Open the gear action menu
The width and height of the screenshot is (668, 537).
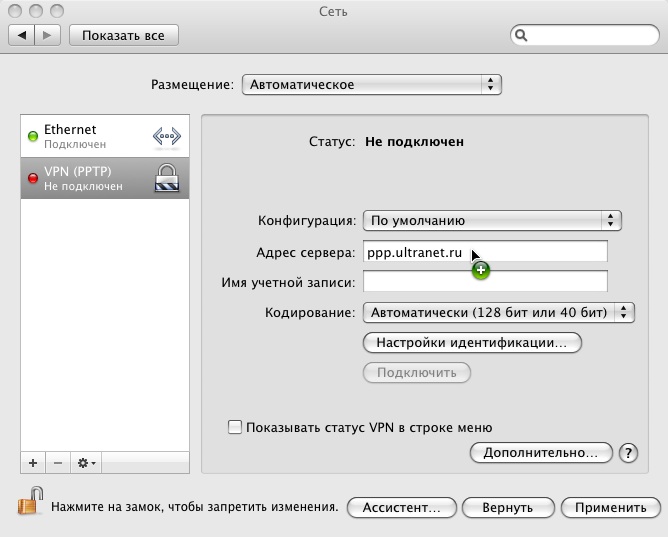point(86,463)
